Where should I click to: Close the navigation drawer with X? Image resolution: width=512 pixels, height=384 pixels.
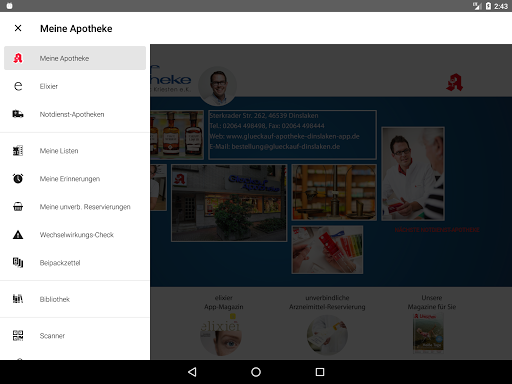(18, 28)
